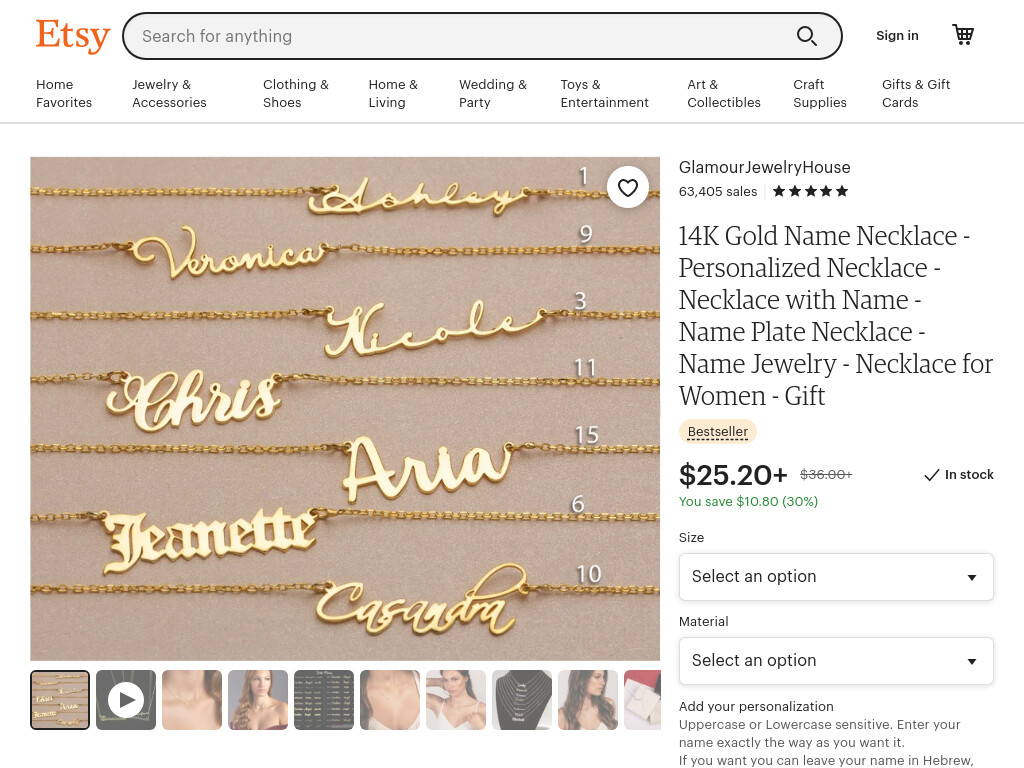Open the shopping cart icon
This screenshot has height=768, width=1024.
pyautogui.click(x=963, y=35)
